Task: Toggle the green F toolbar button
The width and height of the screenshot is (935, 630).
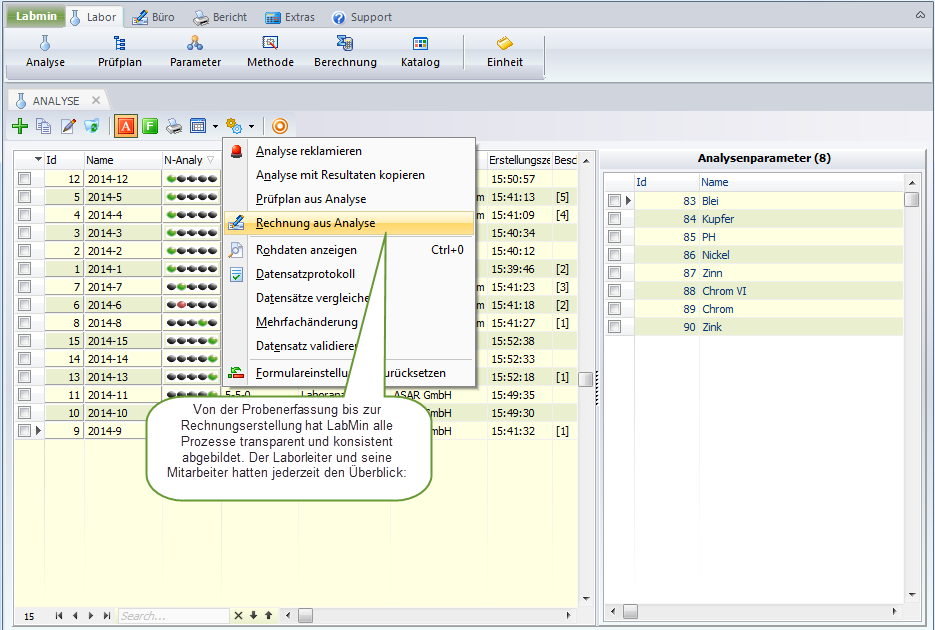Action: coord(150,126)
